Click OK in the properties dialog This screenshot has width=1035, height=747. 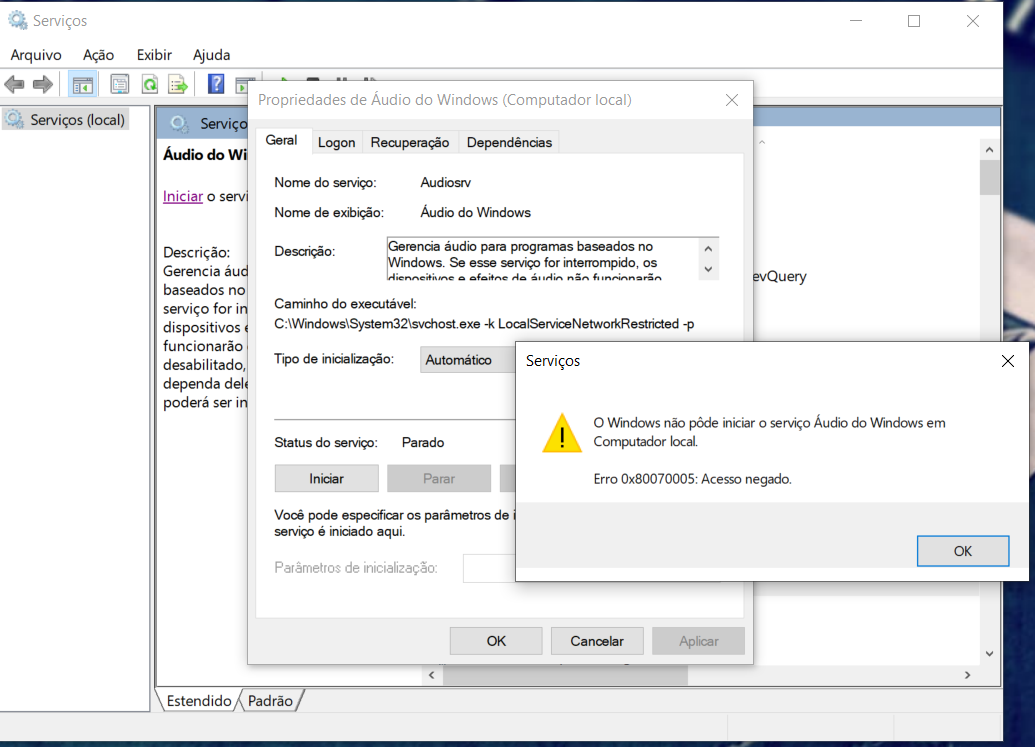pyautogui.click(x=496, y=641)
